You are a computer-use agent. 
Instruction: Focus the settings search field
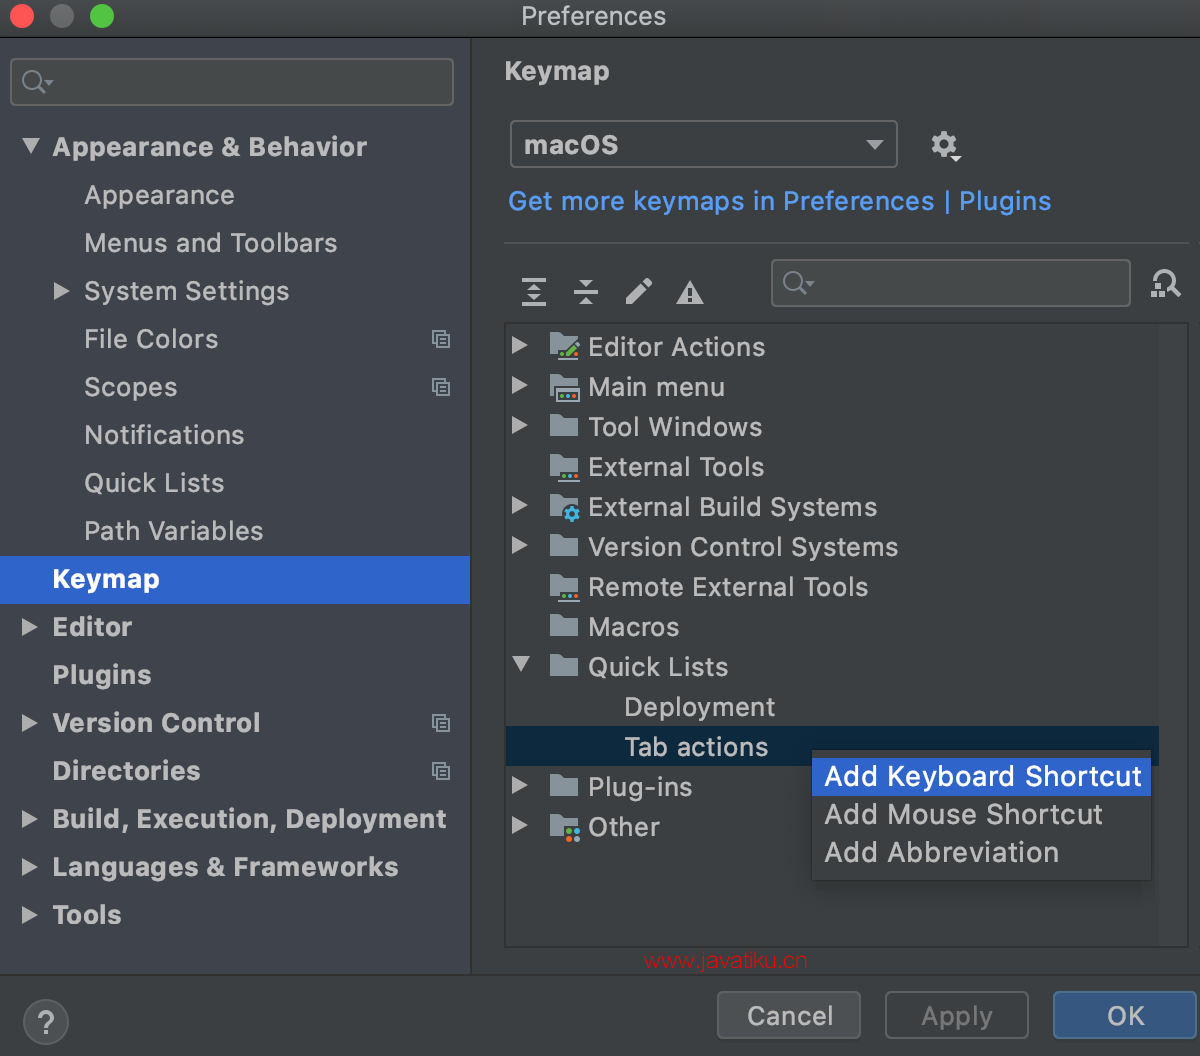(x=232, y=82)
